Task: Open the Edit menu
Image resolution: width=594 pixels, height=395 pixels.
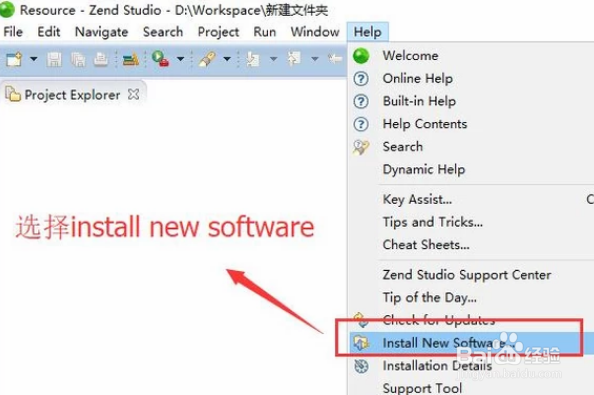Action: click(x=49, y=32)
